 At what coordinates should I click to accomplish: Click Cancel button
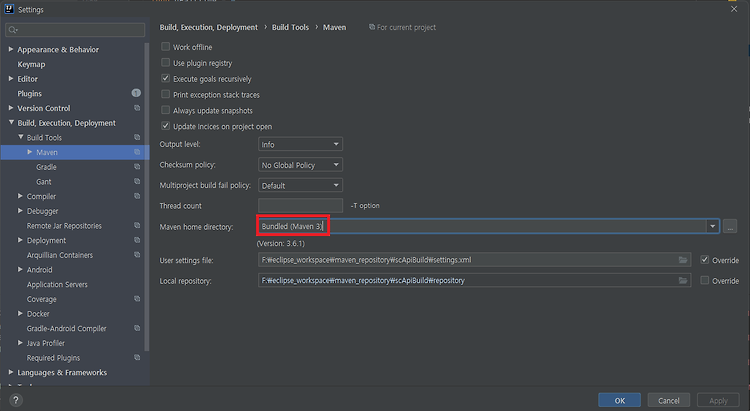tap(669, 400)
